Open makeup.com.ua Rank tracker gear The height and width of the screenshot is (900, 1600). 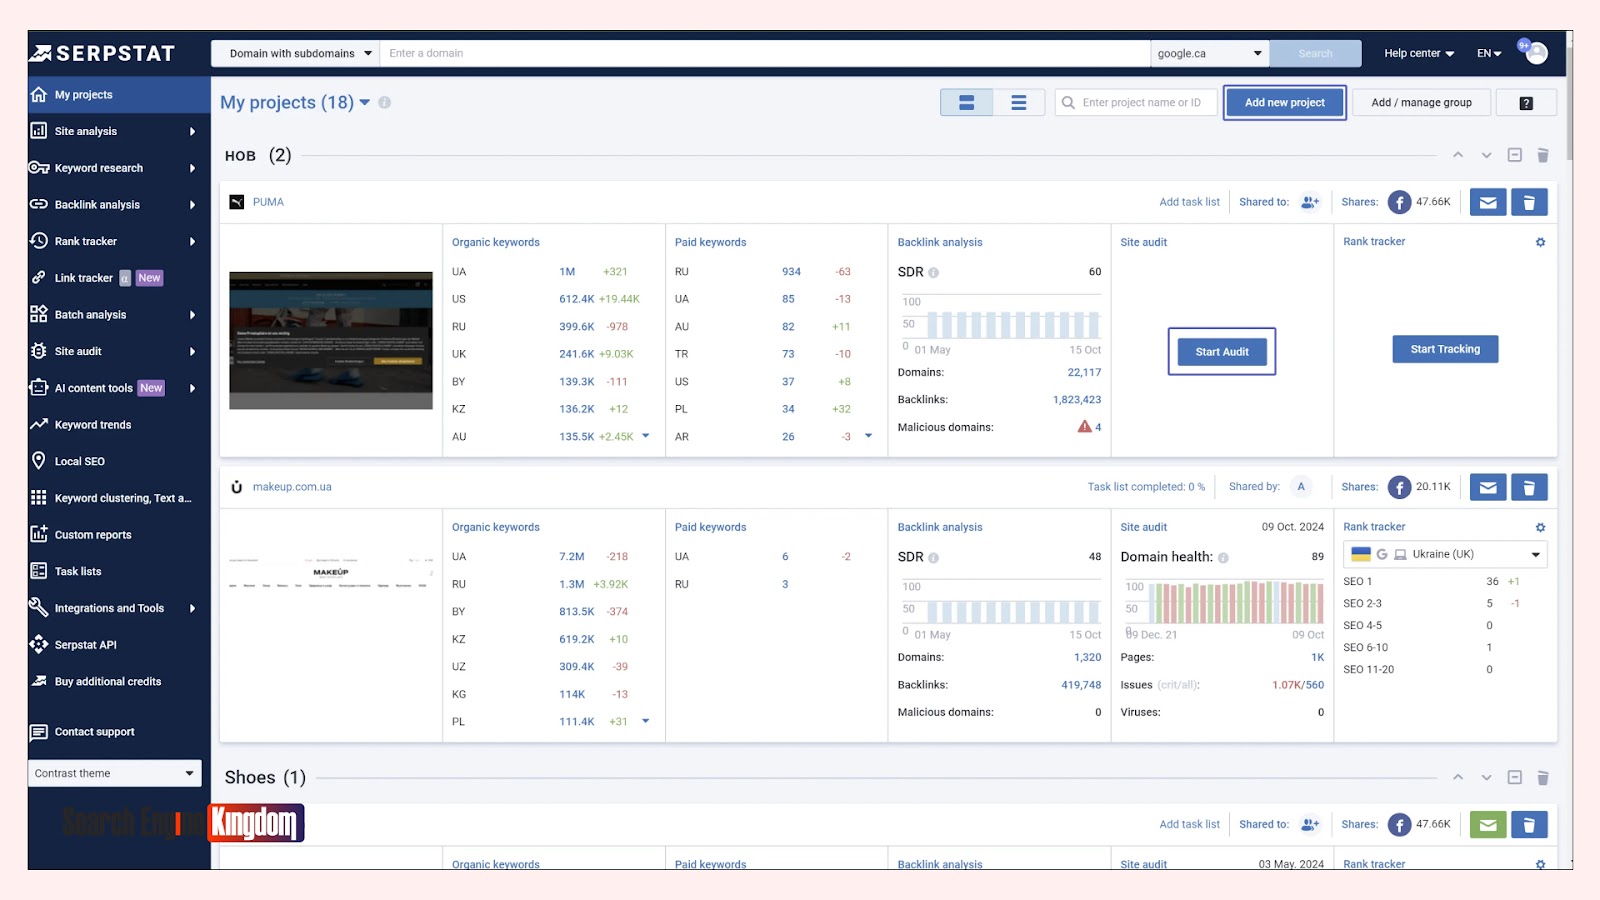pyautogui.click(x=1540, y=527)
